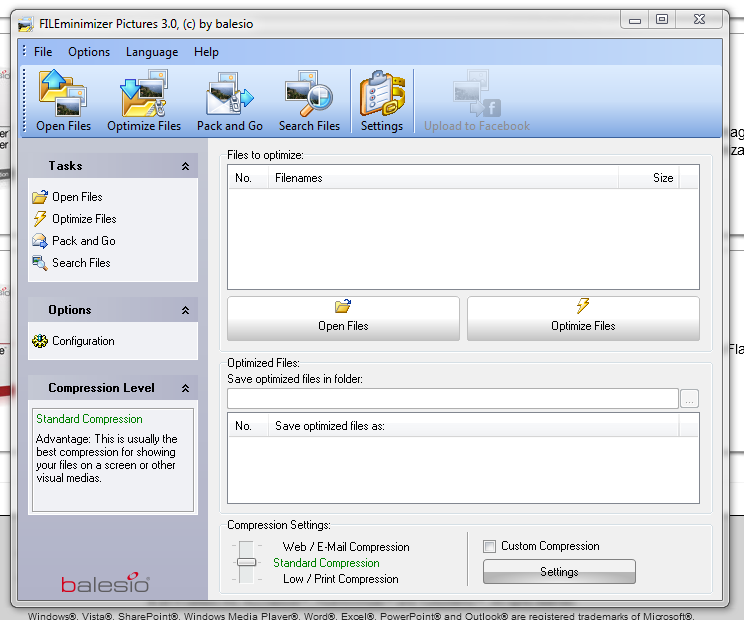This screenshot has height=620, width=744.
Task: Choose Web / E-Mail Compression label
Action: point(346,546)
